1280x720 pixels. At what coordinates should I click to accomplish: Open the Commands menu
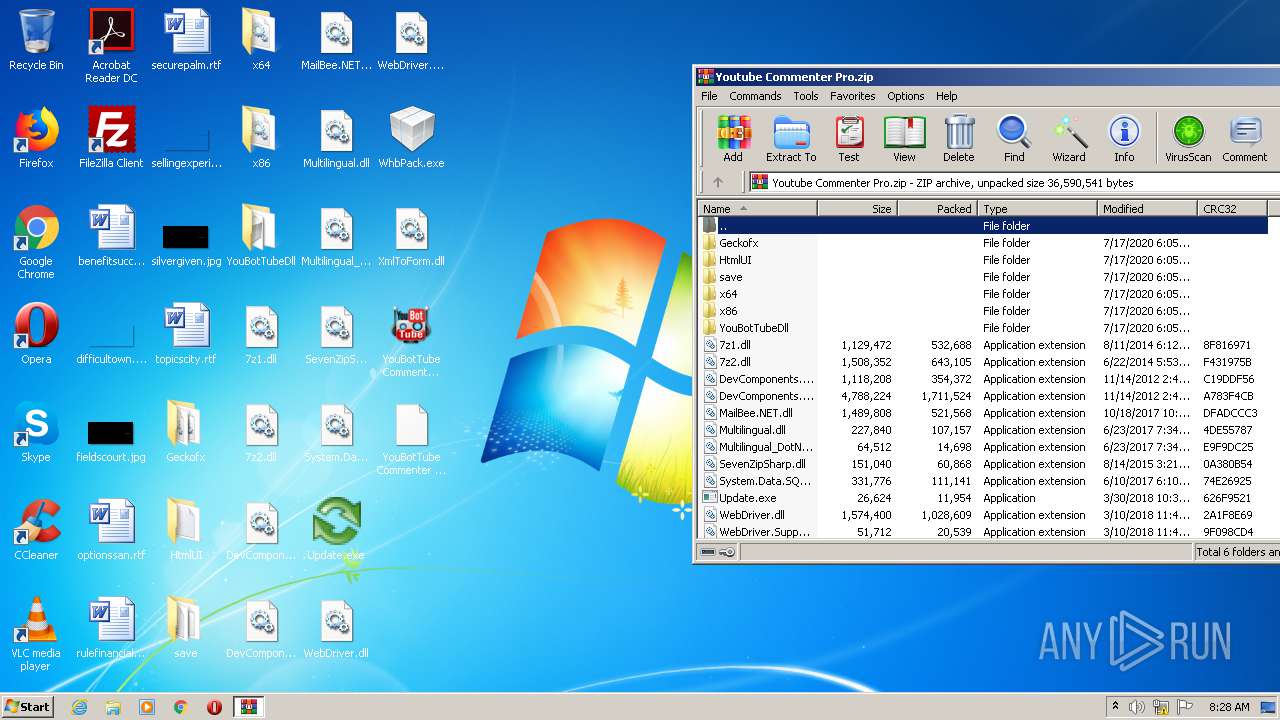pos(755,96)
